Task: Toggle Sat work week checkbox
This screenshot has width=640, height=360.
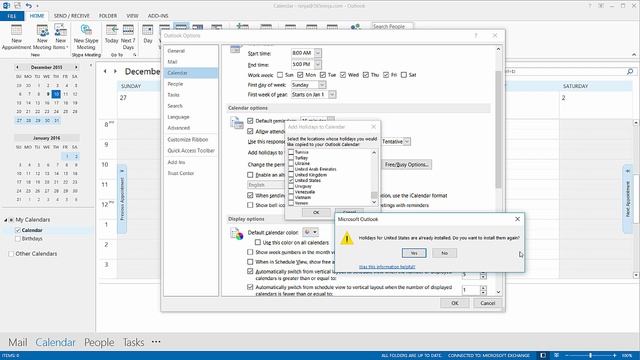Action: 404,75
